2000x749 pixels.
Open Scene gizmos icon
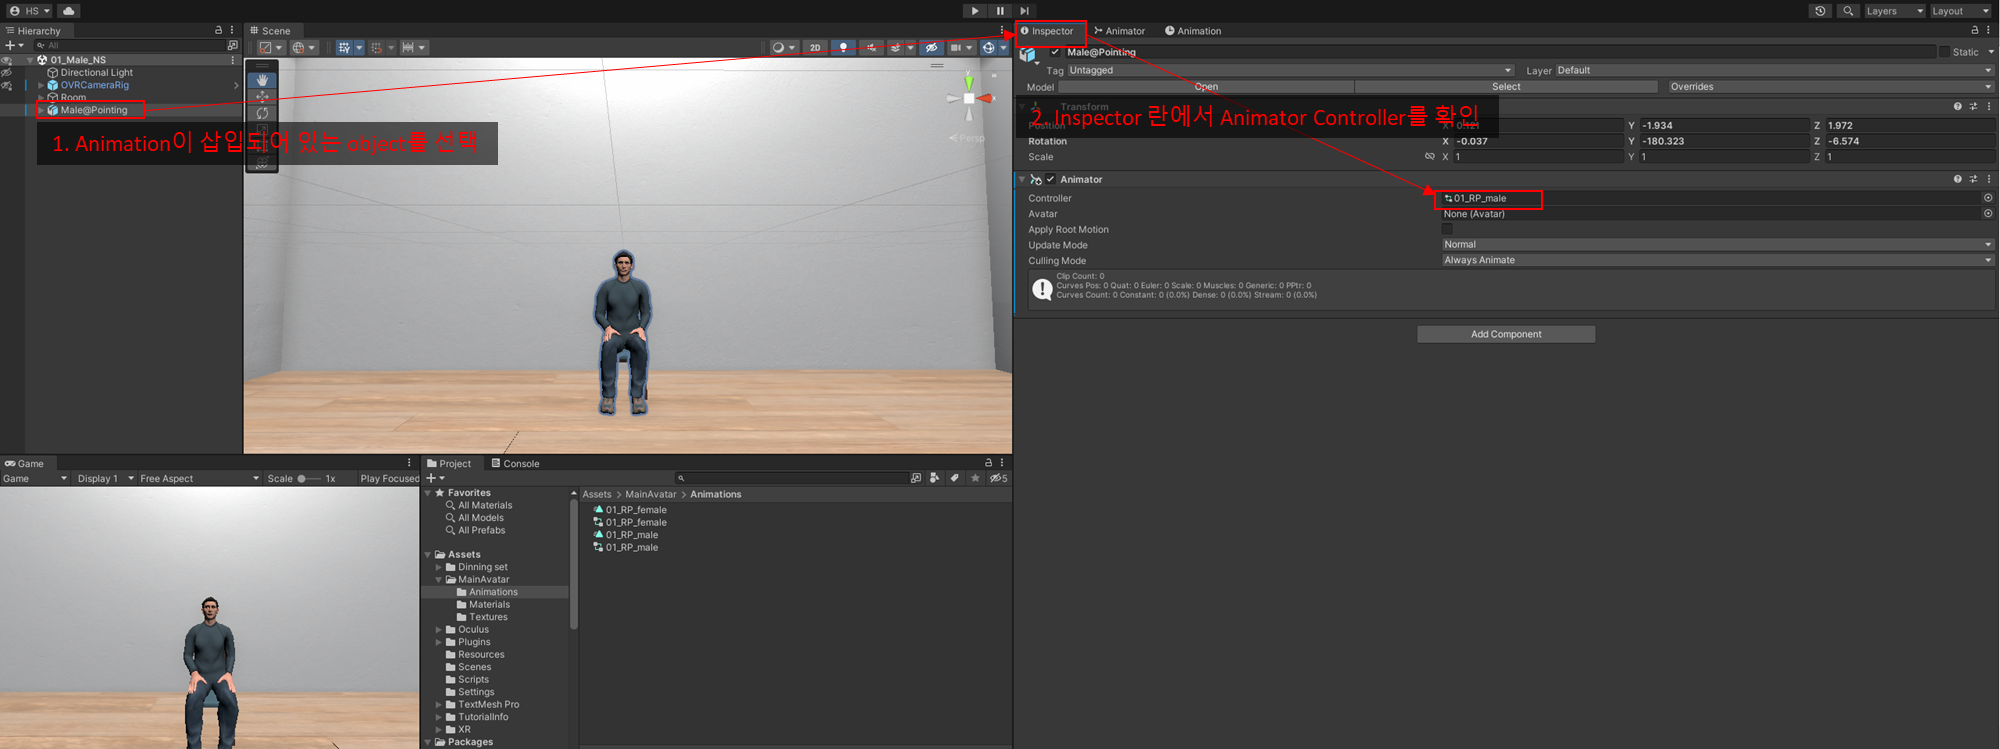[988, 47]
